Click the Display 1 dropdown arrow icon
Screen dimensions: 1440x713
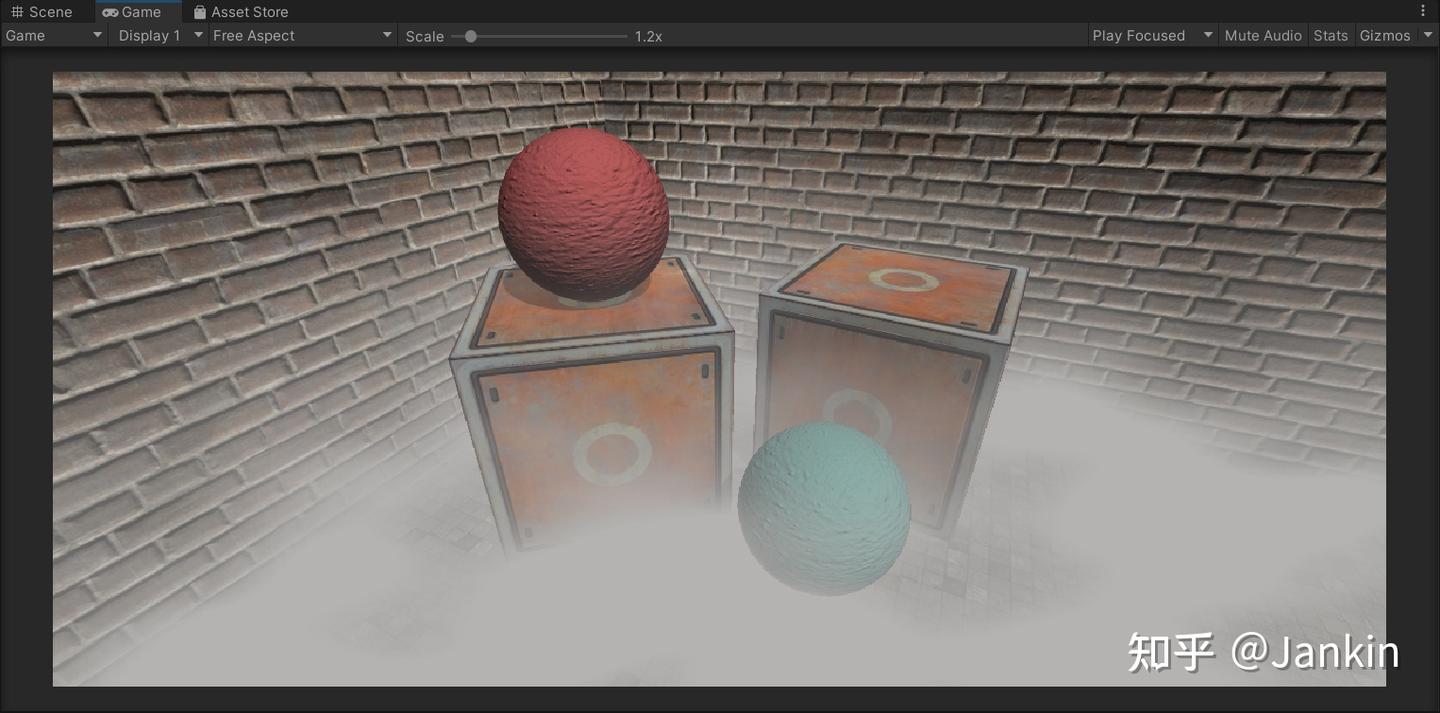coord(197,34)
